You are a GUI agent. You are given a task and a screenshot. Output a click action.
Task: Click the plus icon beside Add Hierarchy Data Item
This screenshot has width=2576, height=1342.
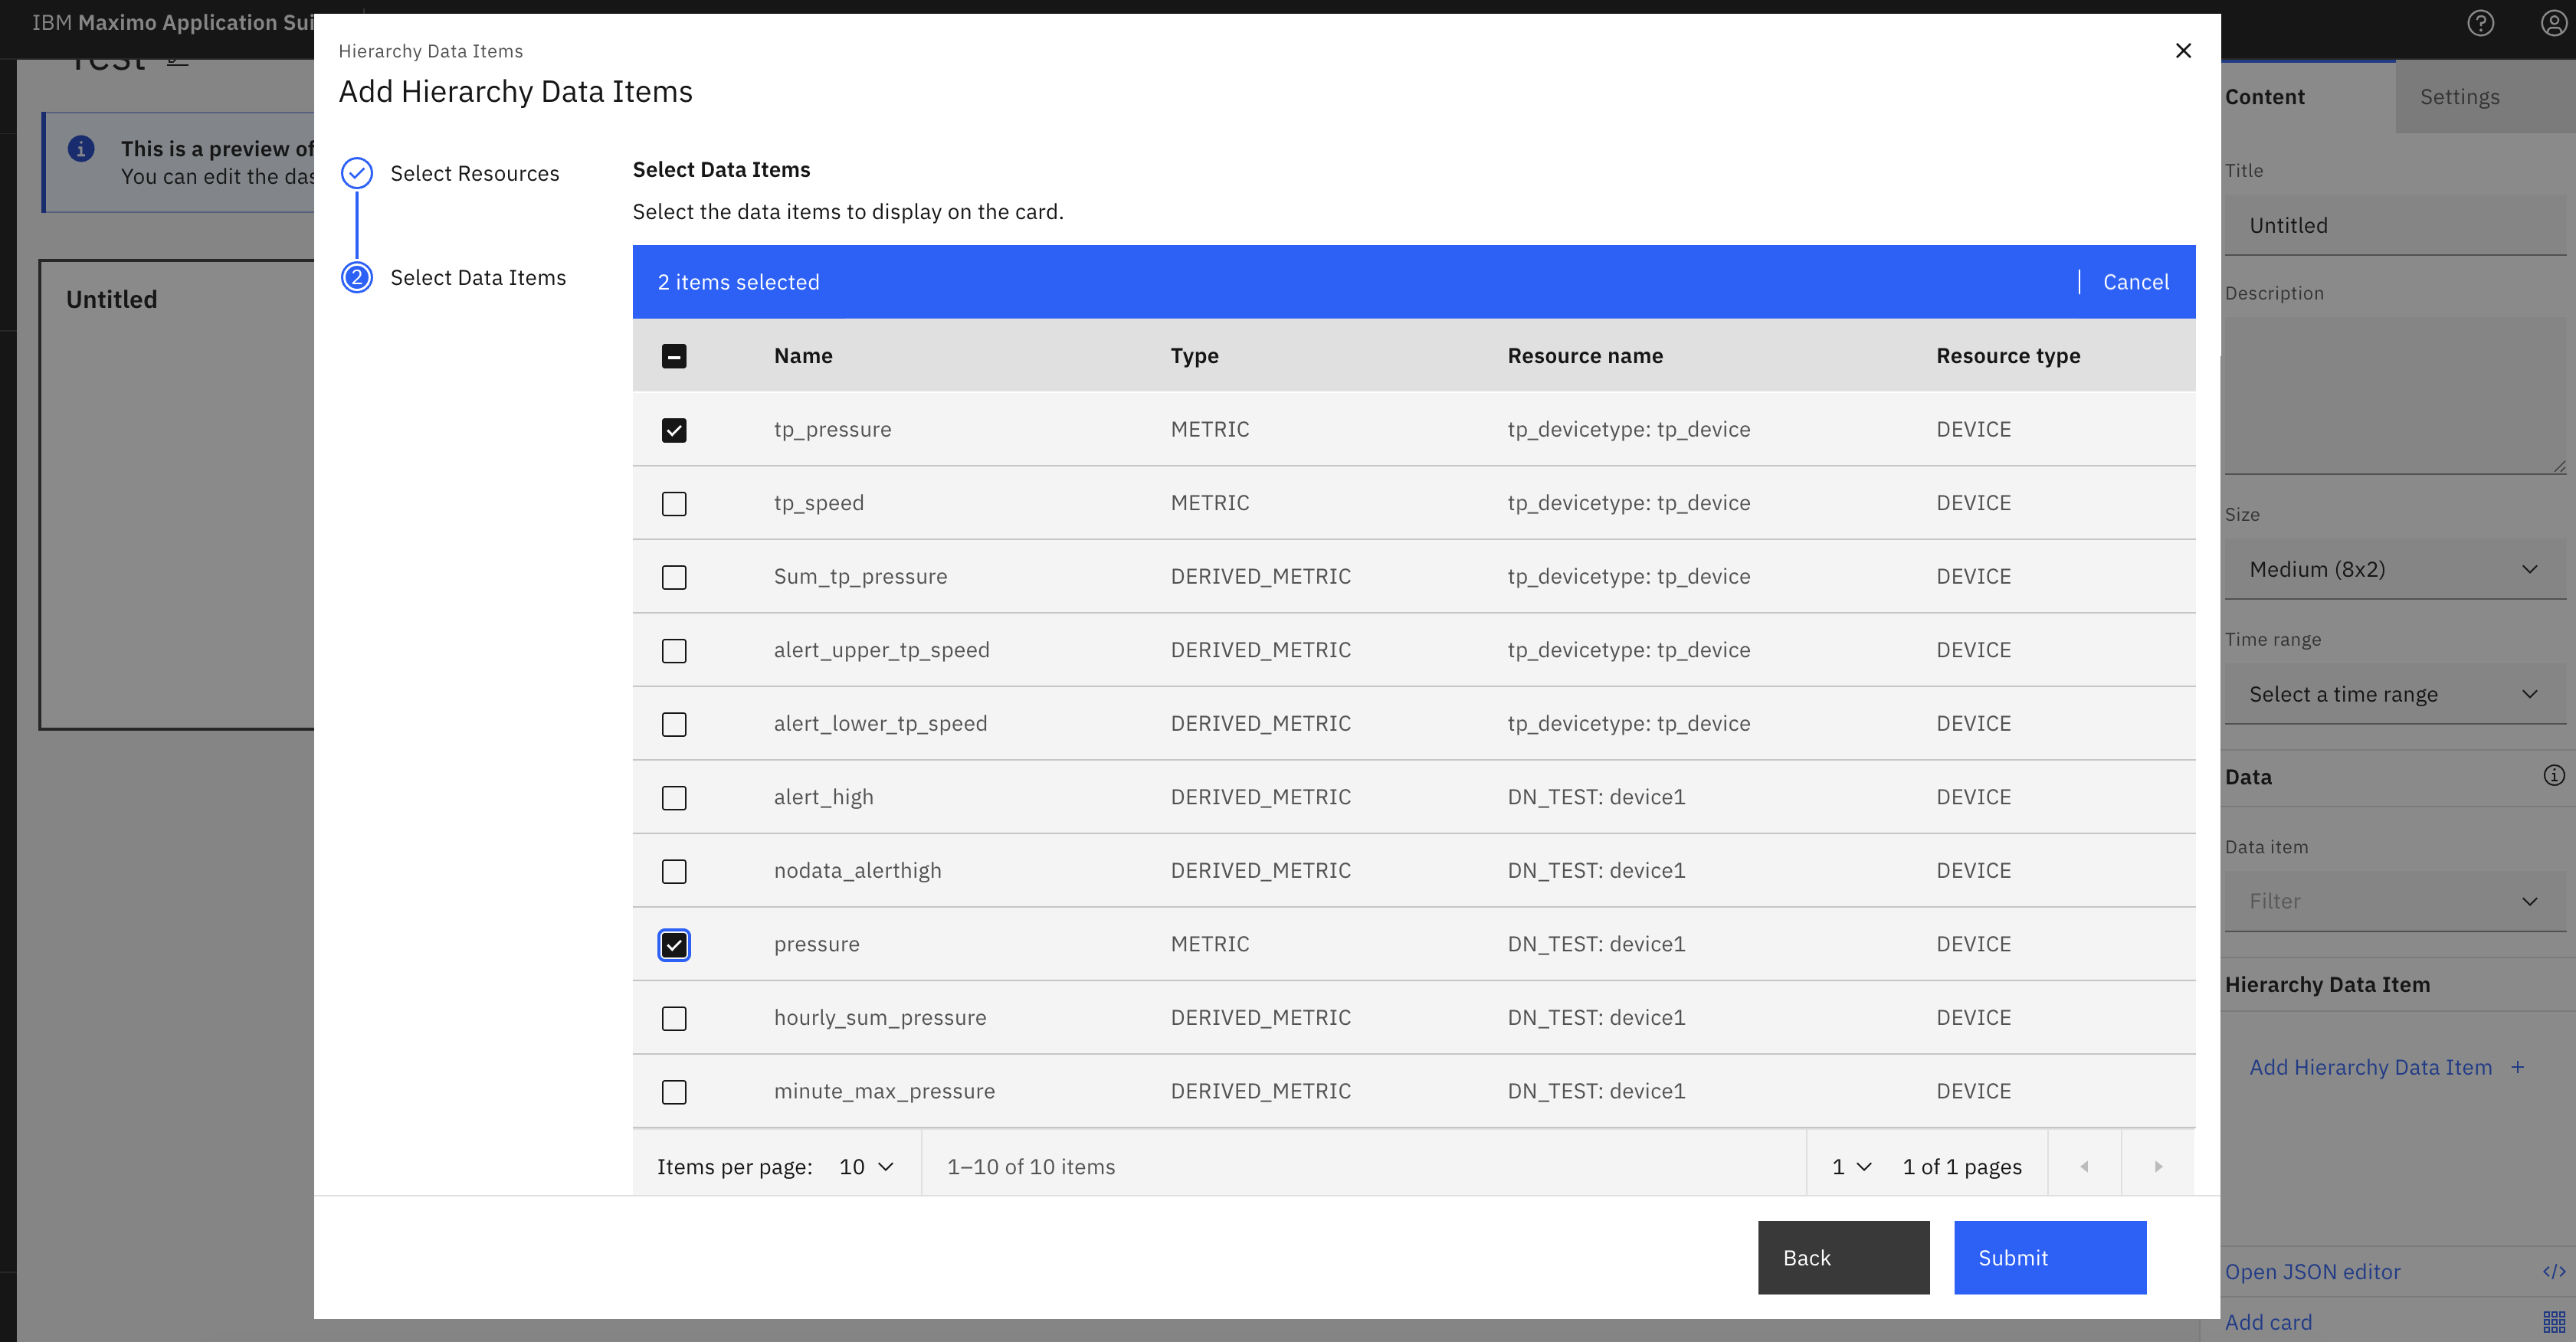2517,1067
